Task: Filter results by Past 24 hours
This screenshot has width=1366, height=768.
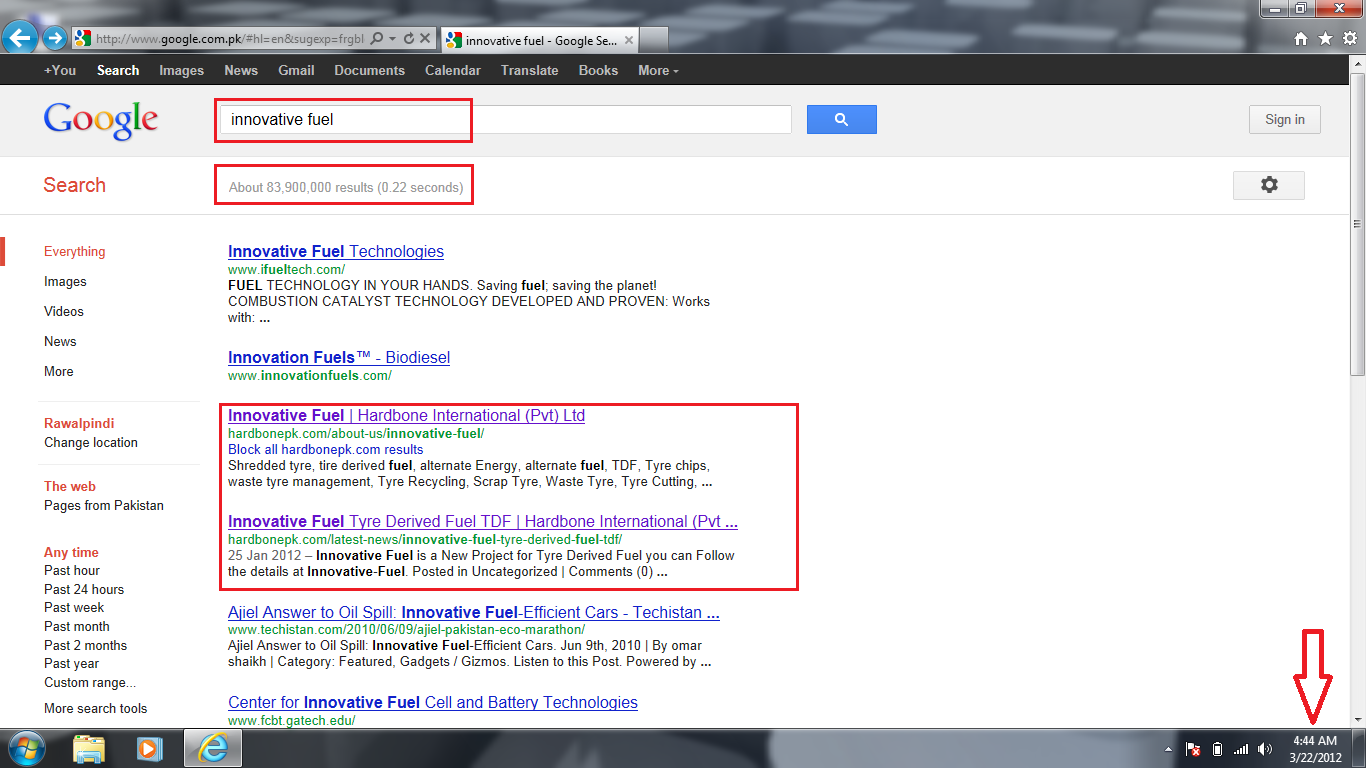Action: (84, 589)
